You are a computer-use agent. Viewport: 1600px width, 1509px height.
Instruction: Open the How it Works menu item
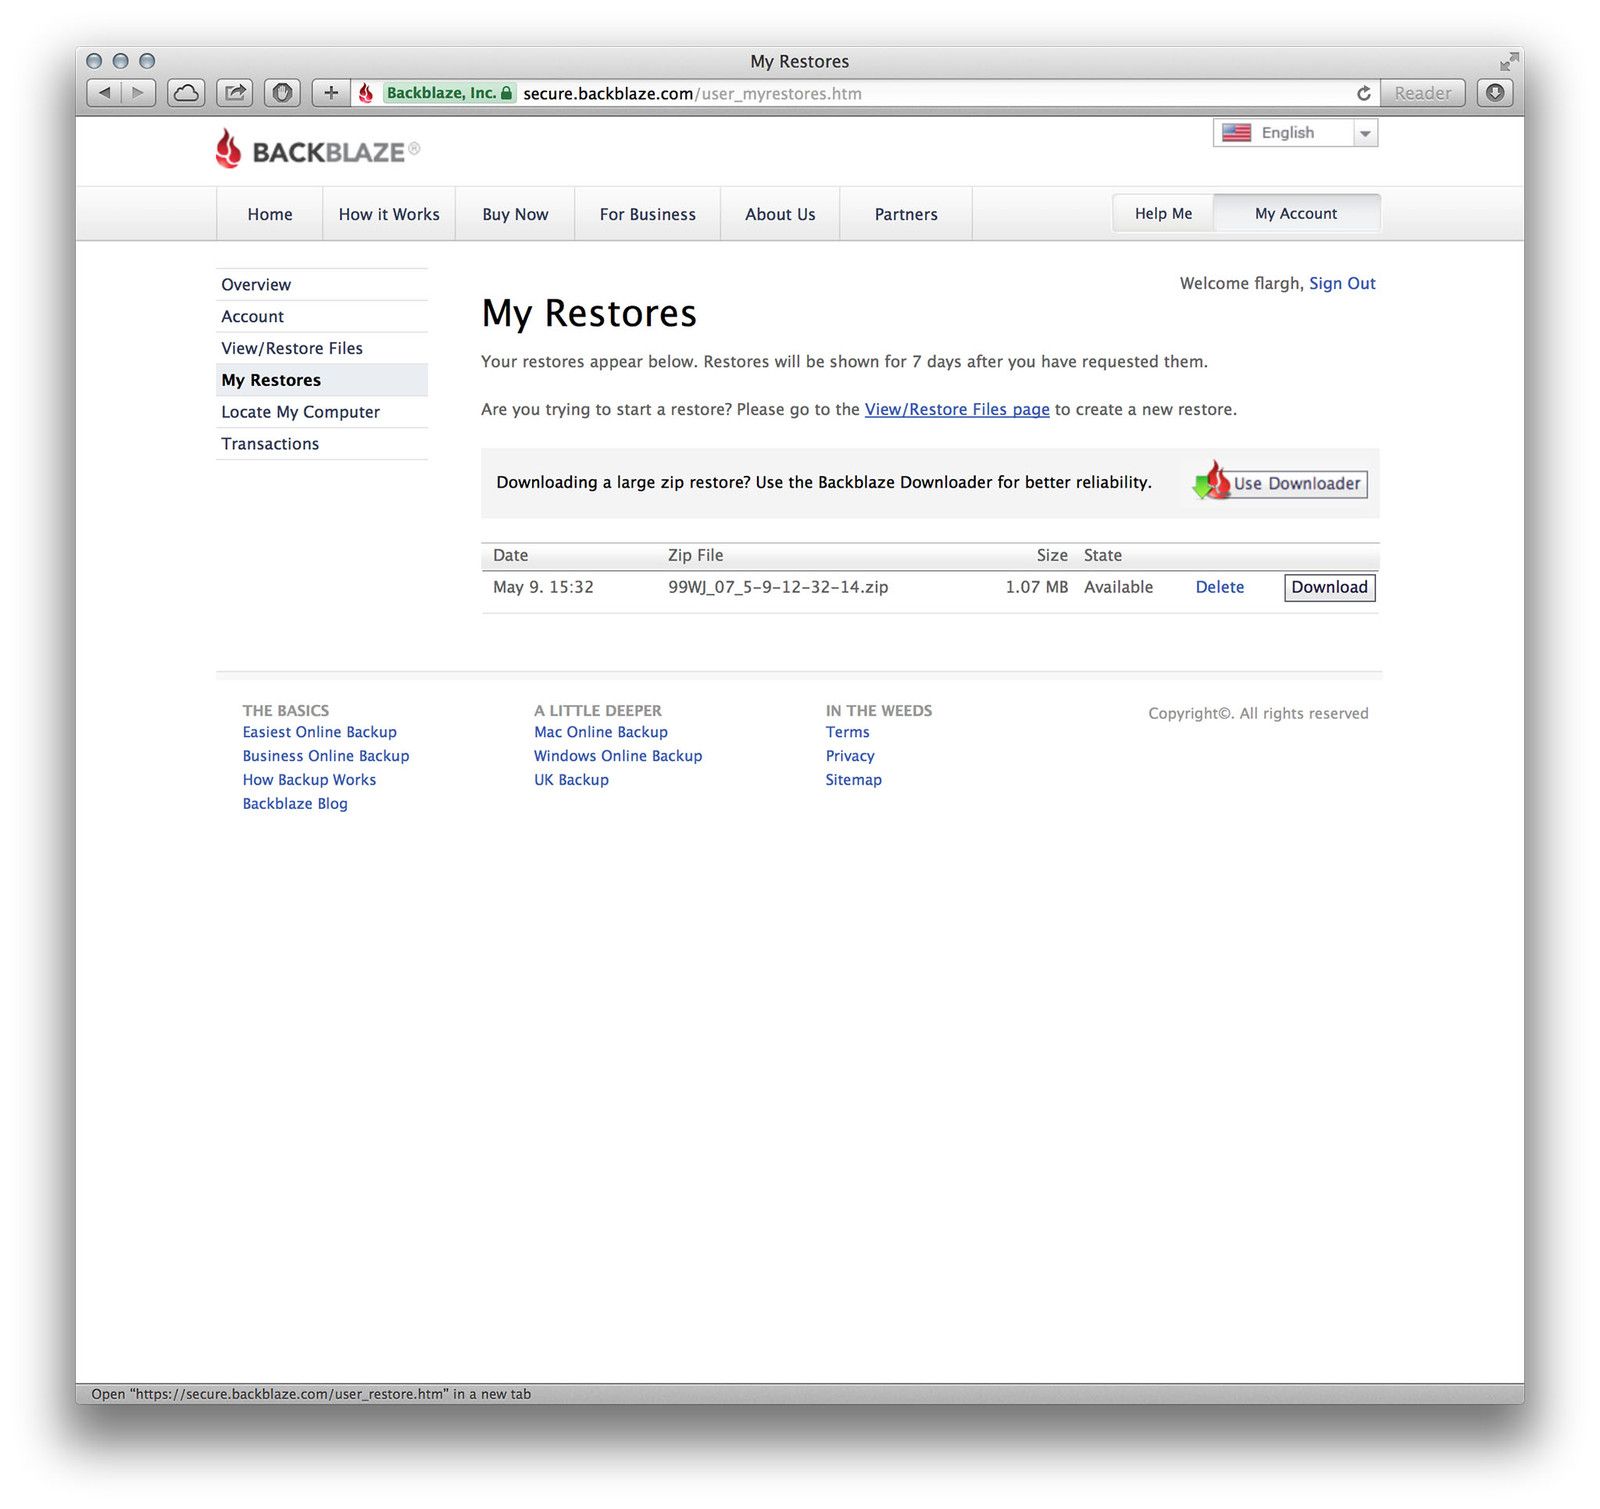pyautogui.click(x=388, y=213)
